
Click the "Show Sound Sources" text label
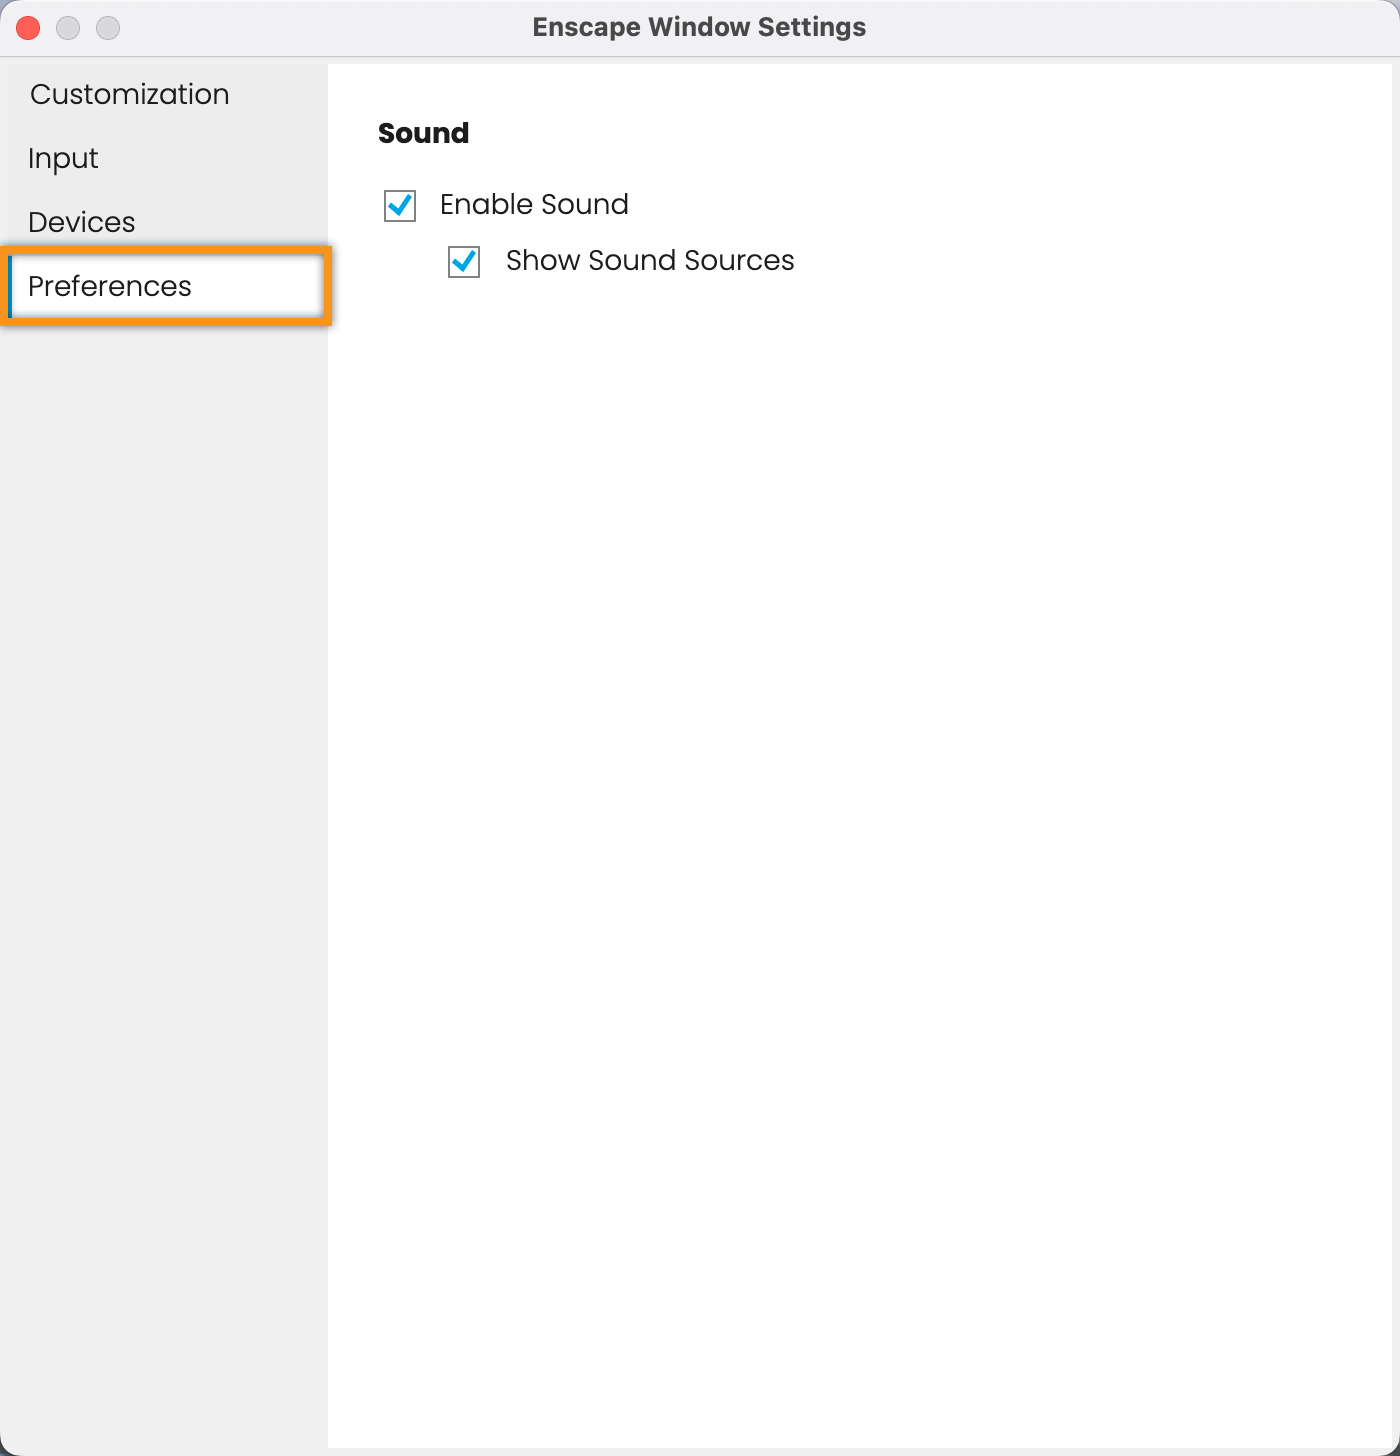[x=650, y=260]
